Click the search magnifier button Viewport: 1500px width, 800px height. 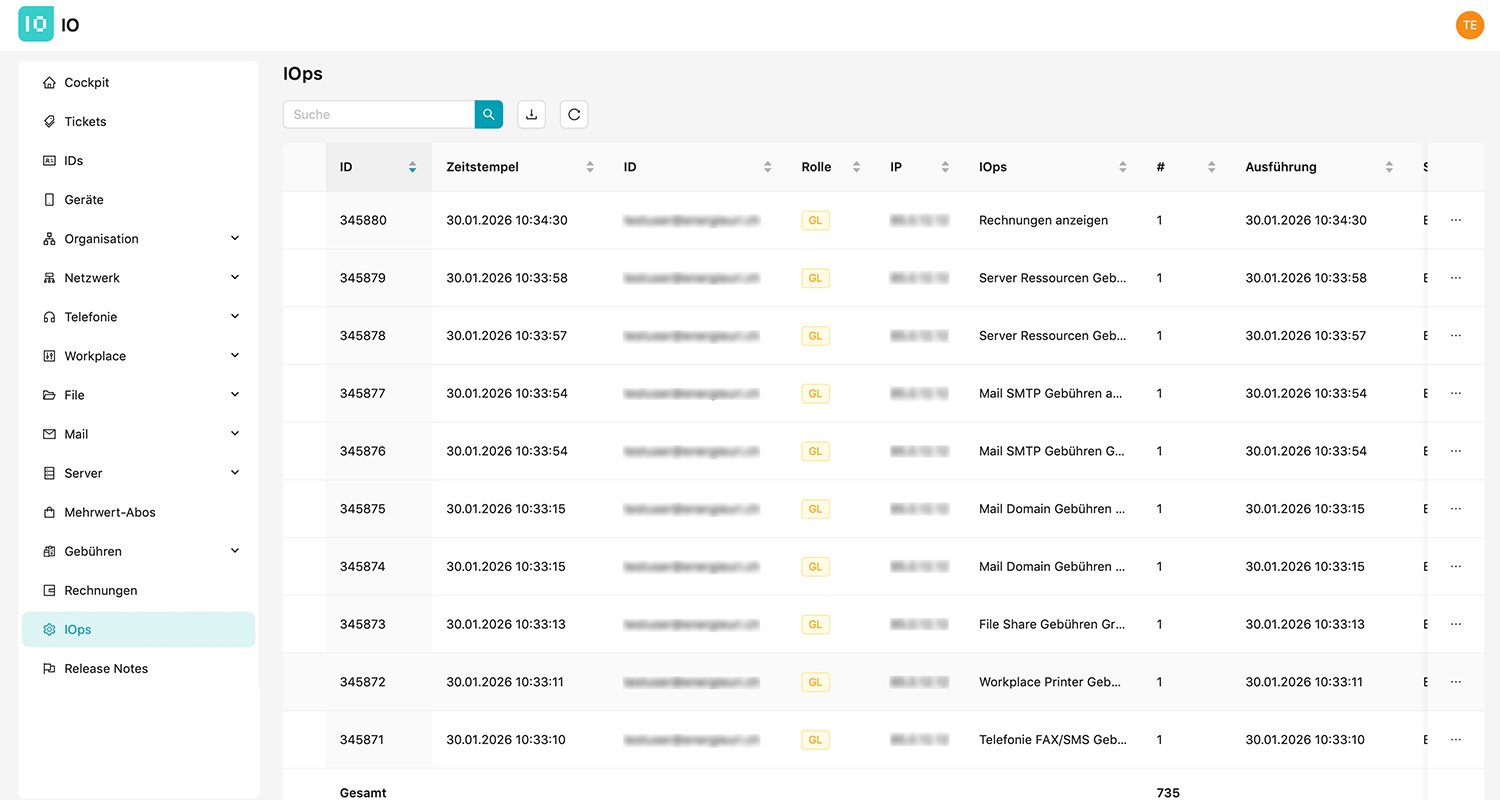pos(488,115)
